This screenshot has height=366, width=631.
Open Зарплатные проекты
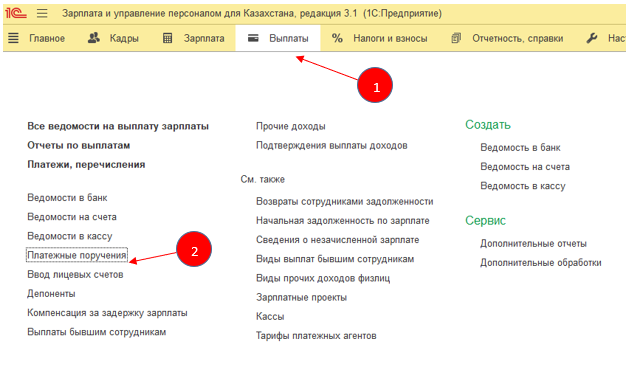click(x=301, y=298)
